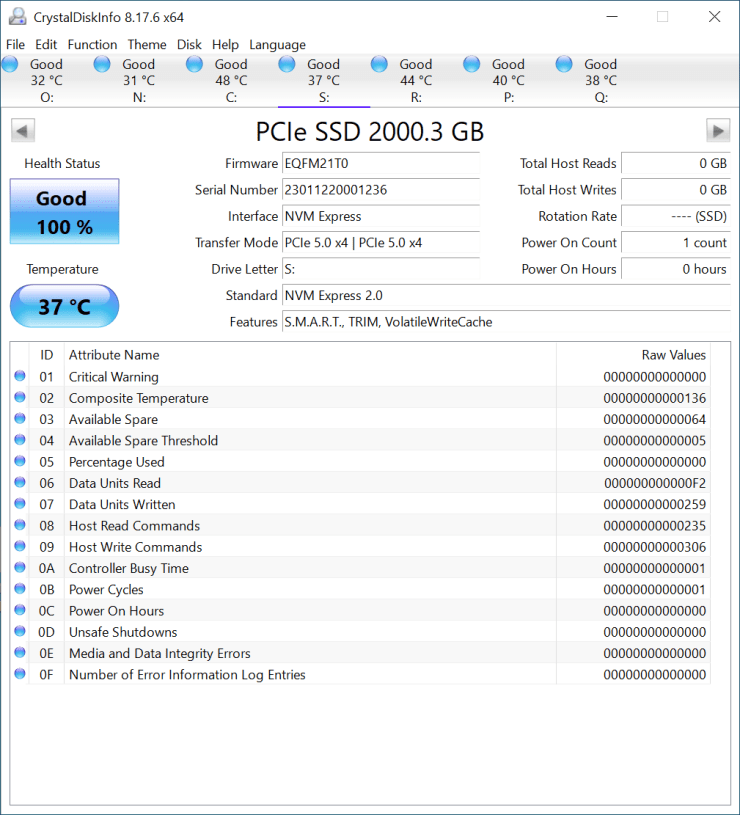The width and height of the screenshot is (740, 815).
Task: Click status orb of Data Units Written row
Action: pos(20,504)
